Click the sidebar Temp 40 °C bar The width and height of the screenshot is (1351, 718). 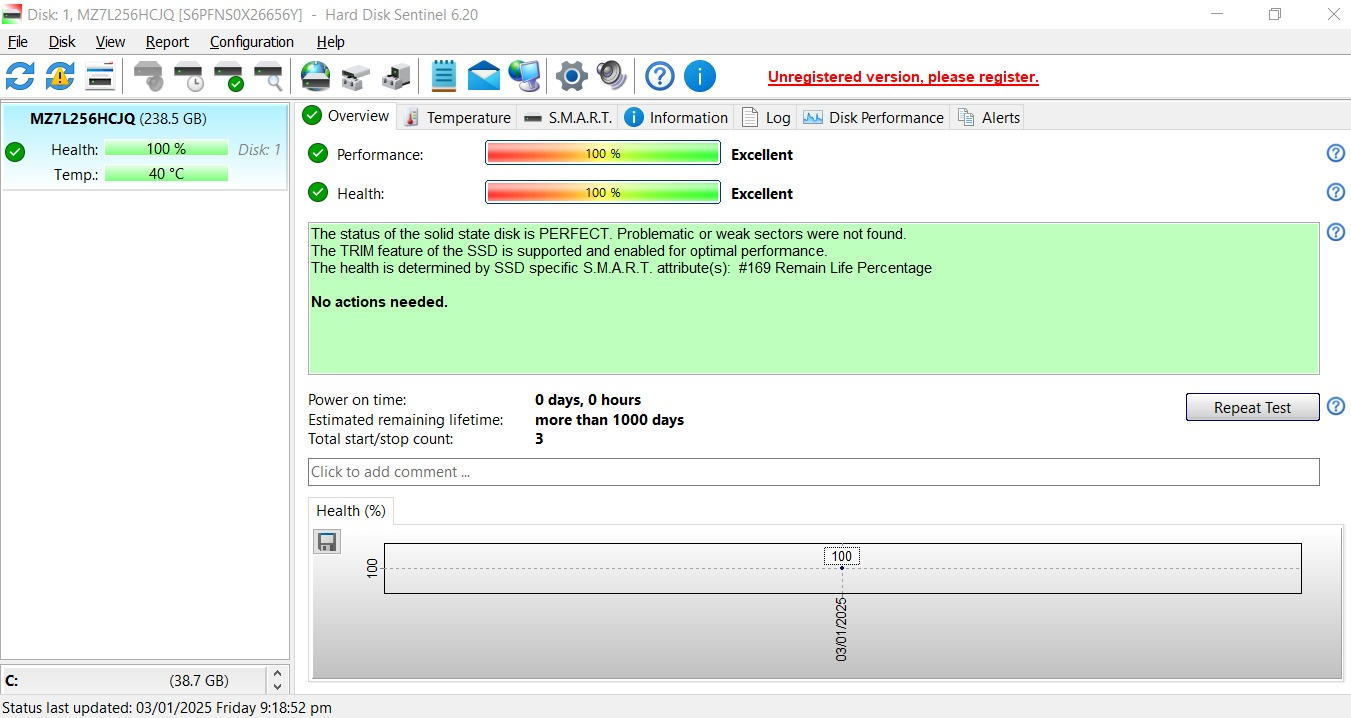[166, 174]
